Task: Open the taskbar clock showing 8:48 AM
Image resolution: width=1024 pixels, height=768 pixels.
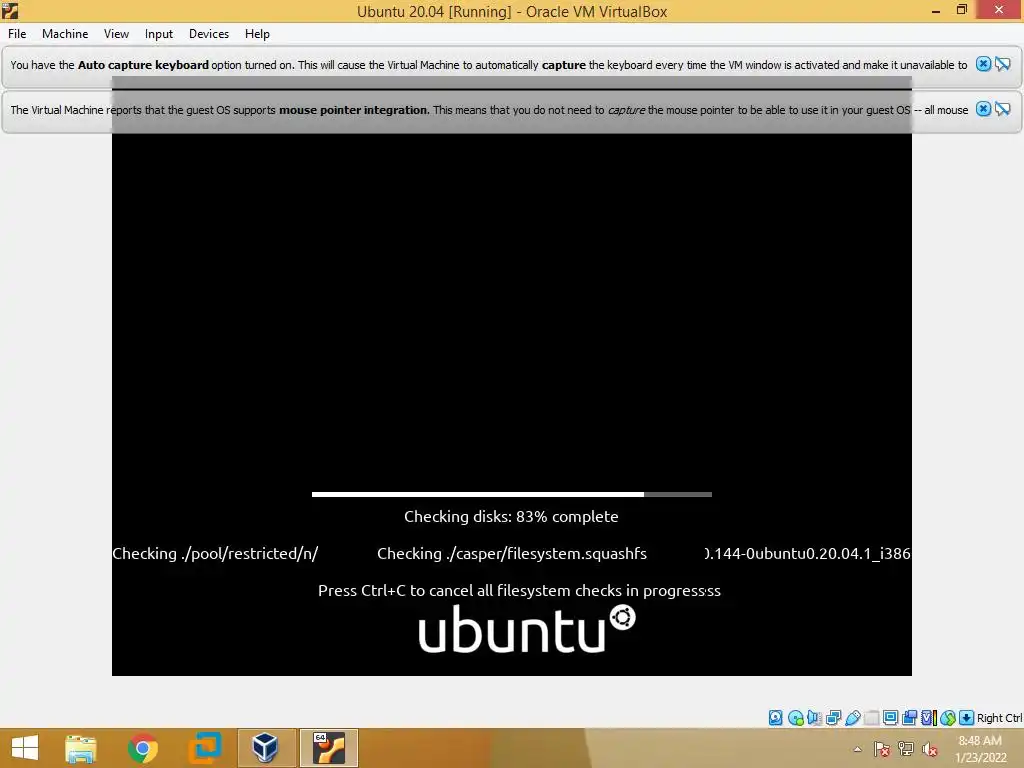Action: tap(980, 749)
